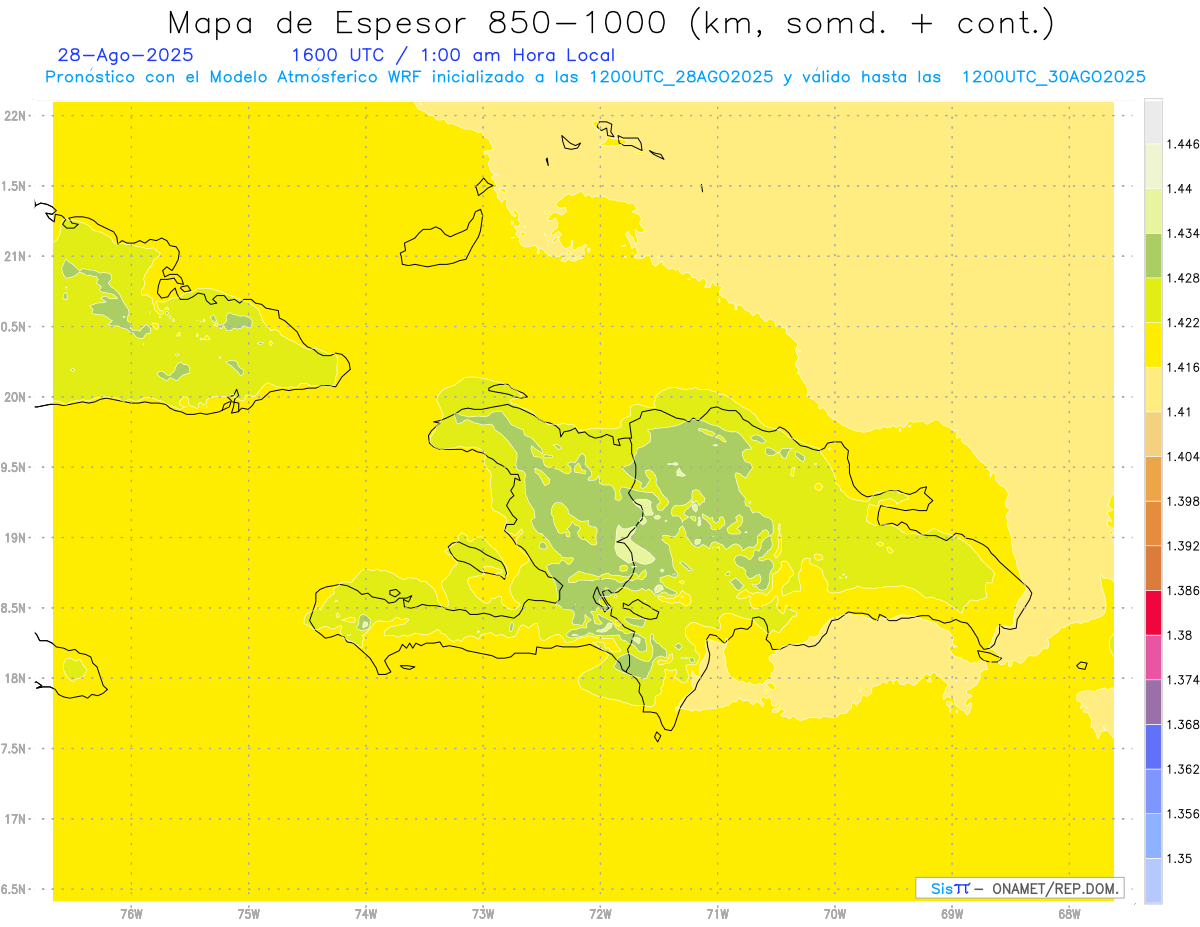Click the '1600 UTC / 1:00 am Hora Local' text
Viewport: 1200px width, 927px height.
tap(453, 56)
